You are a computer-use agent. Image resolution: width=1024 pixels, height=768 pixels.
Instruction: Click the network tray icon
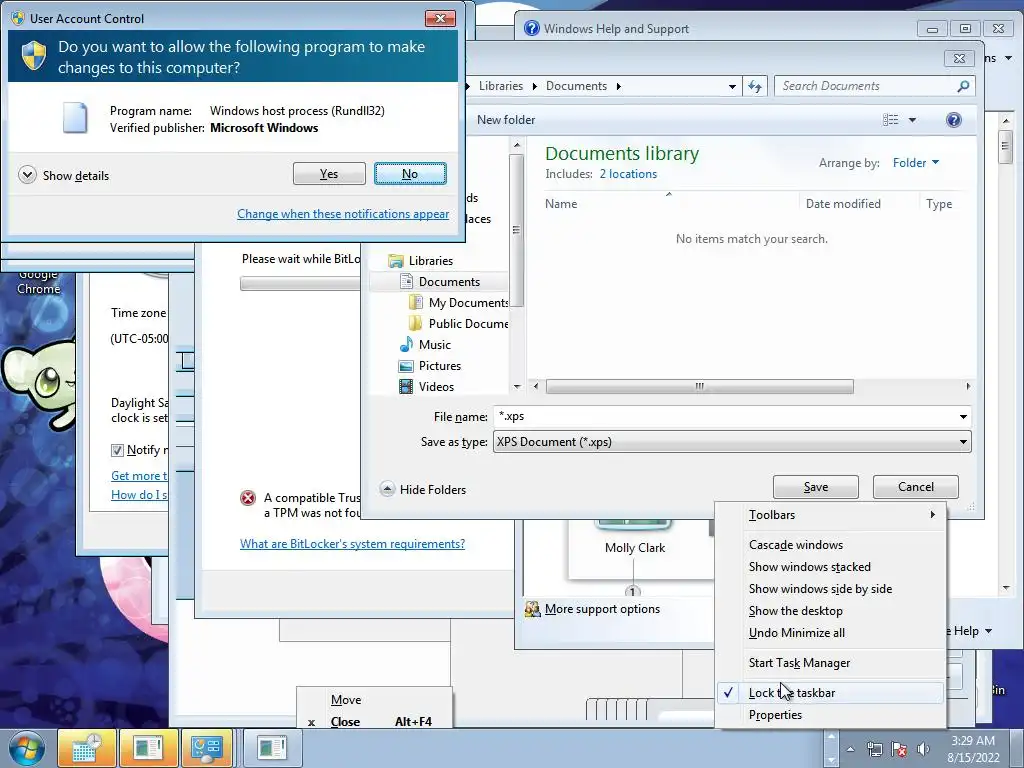pos(874,749)
